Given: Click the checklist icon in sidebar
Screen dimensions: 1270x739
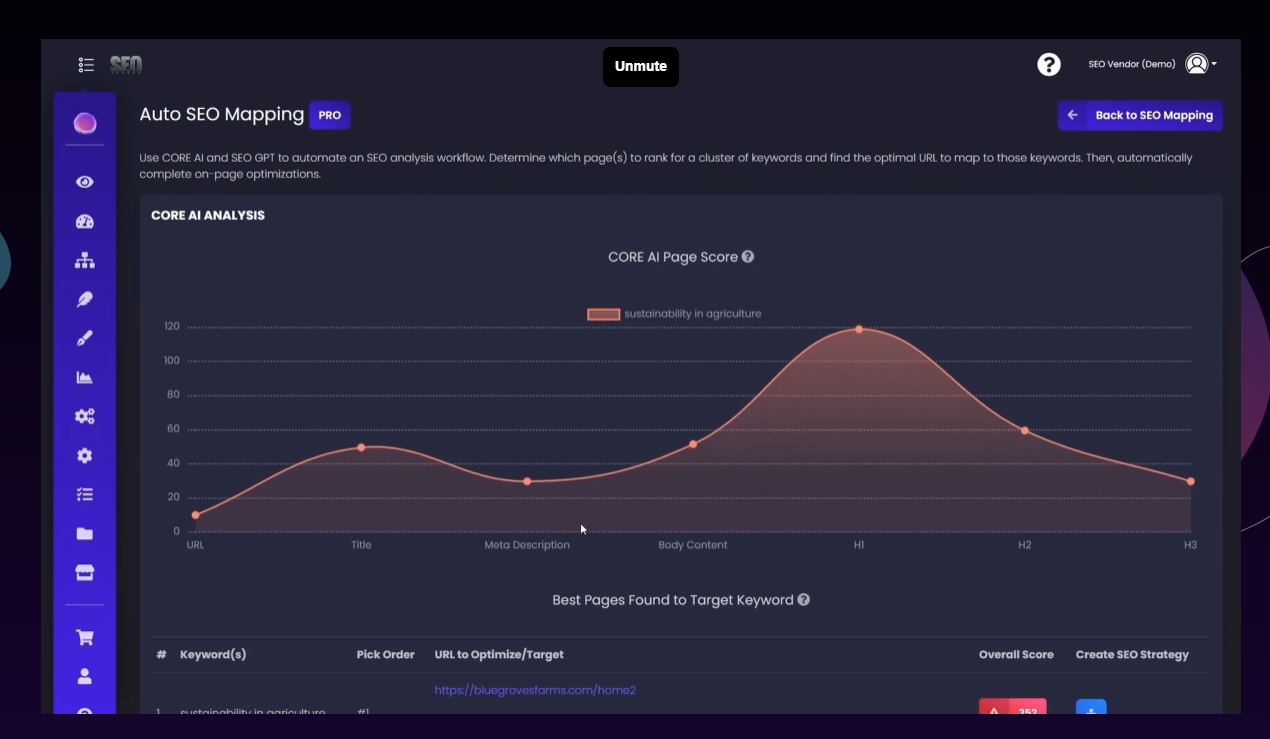Looking at the screenshot, I should coord(85,493).
